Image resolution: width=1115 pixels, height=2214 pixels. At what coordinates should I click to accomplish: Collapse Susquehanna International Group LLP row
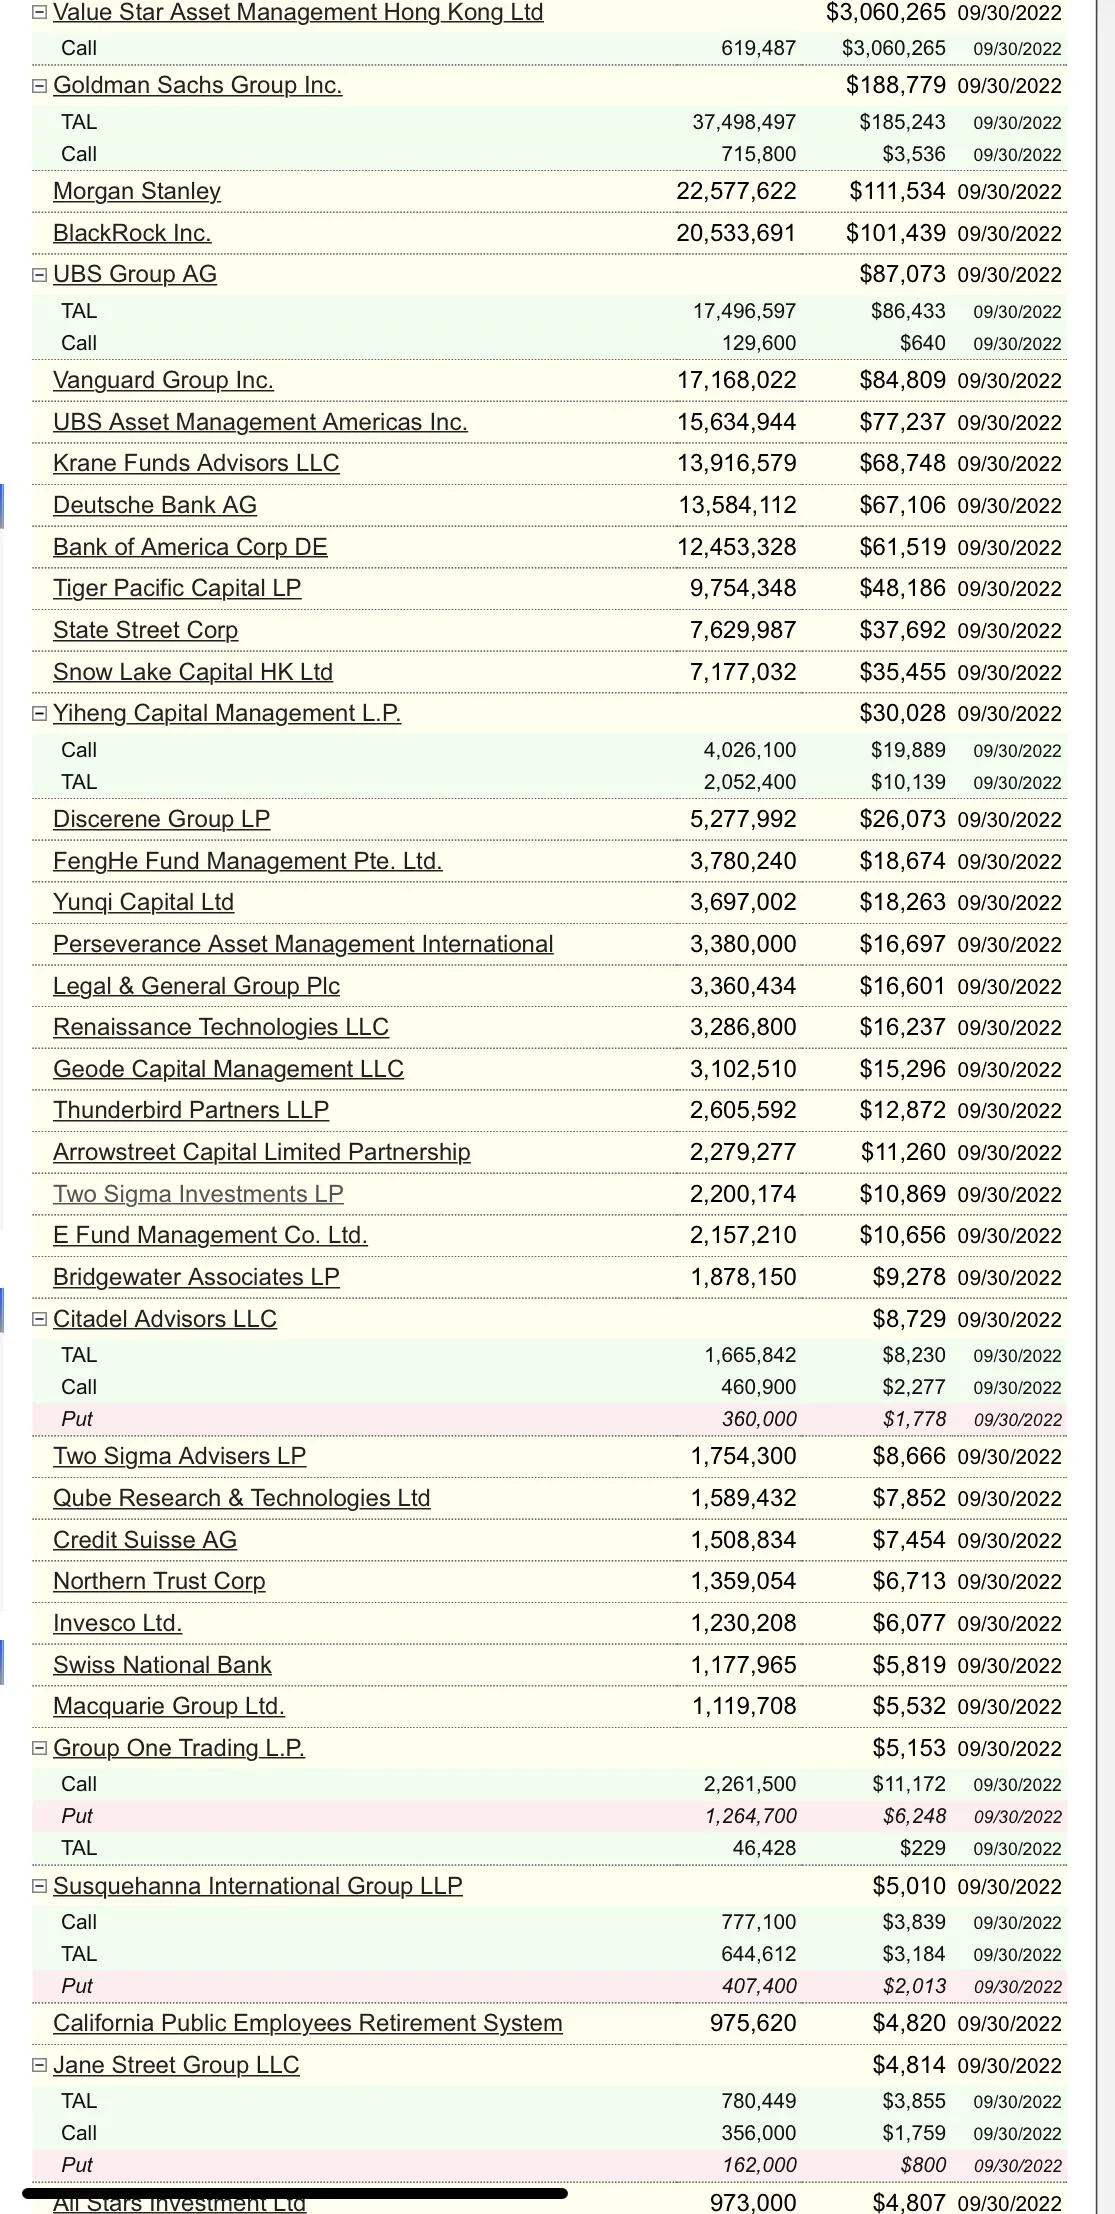pos(40,1886)
